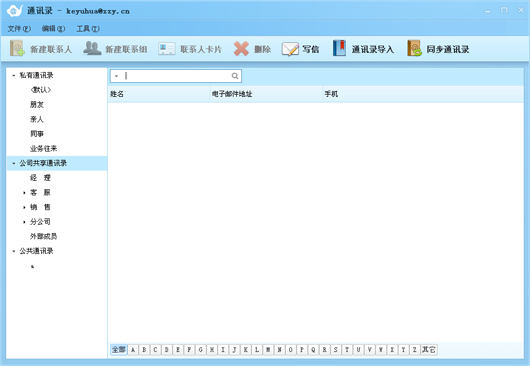Select the 亲人 group

[x=37, y=119]
